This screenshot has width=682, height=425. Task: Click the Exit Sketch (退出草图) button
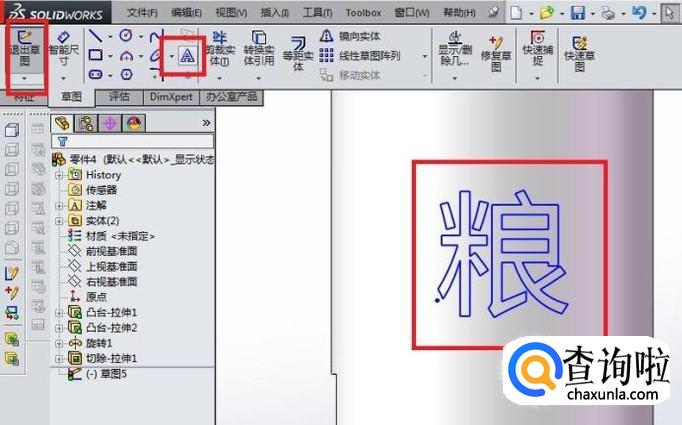click(x=24, y=49)
